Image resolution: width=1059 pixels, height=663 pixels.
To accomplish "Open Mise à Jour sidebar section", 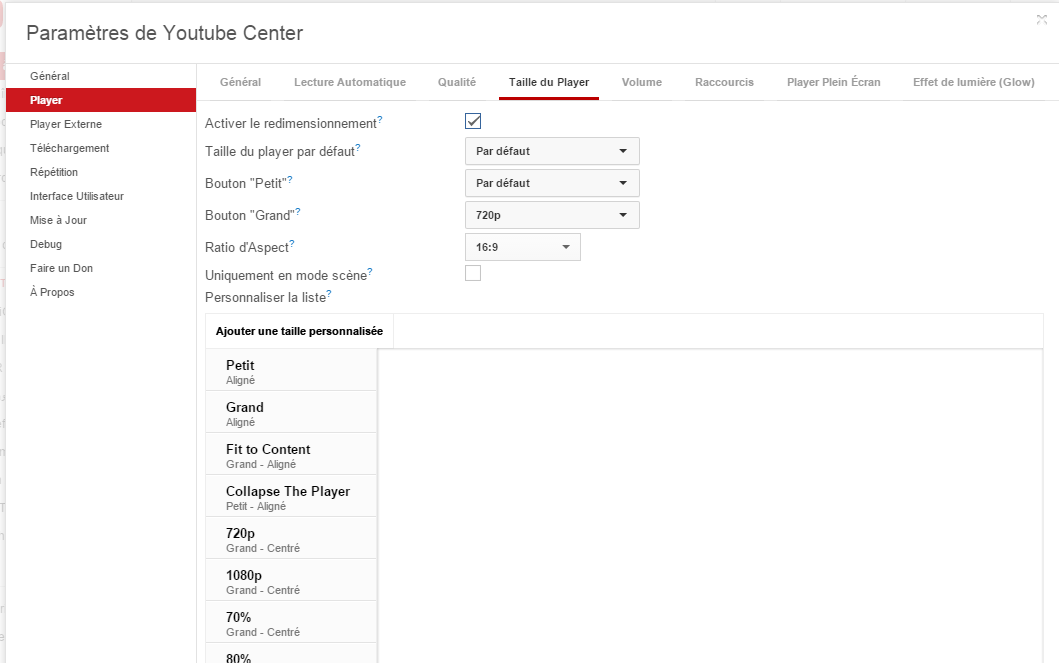I will (101, 220).
